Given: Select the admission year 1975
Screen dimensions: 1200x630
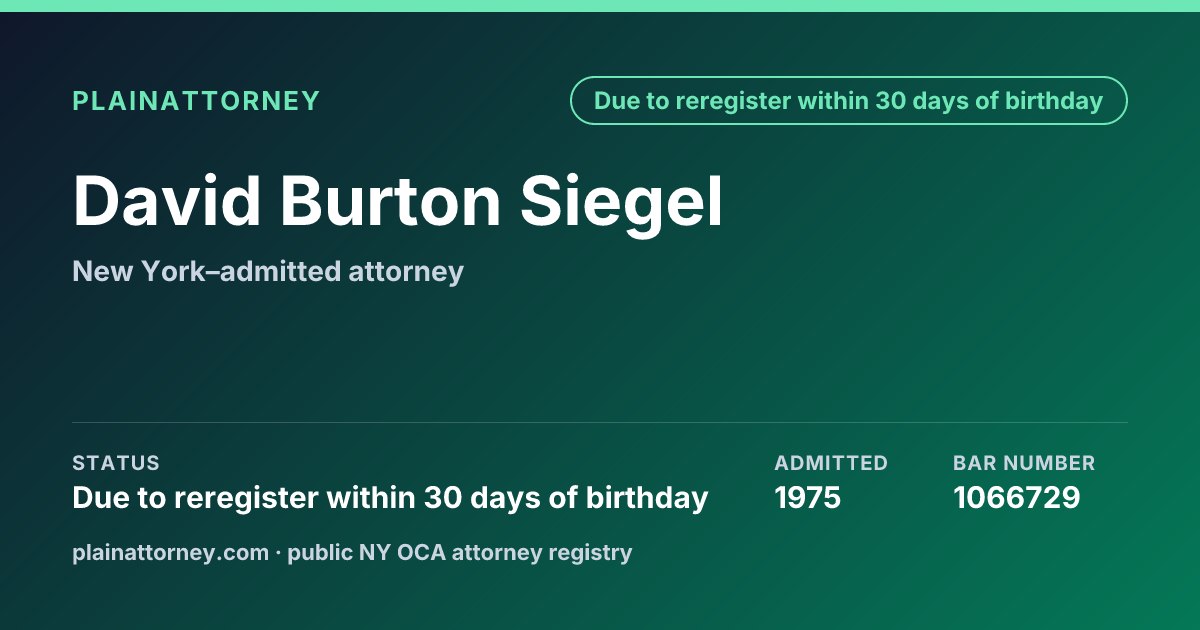Looking at the screenshot, I should pos(808,497).
